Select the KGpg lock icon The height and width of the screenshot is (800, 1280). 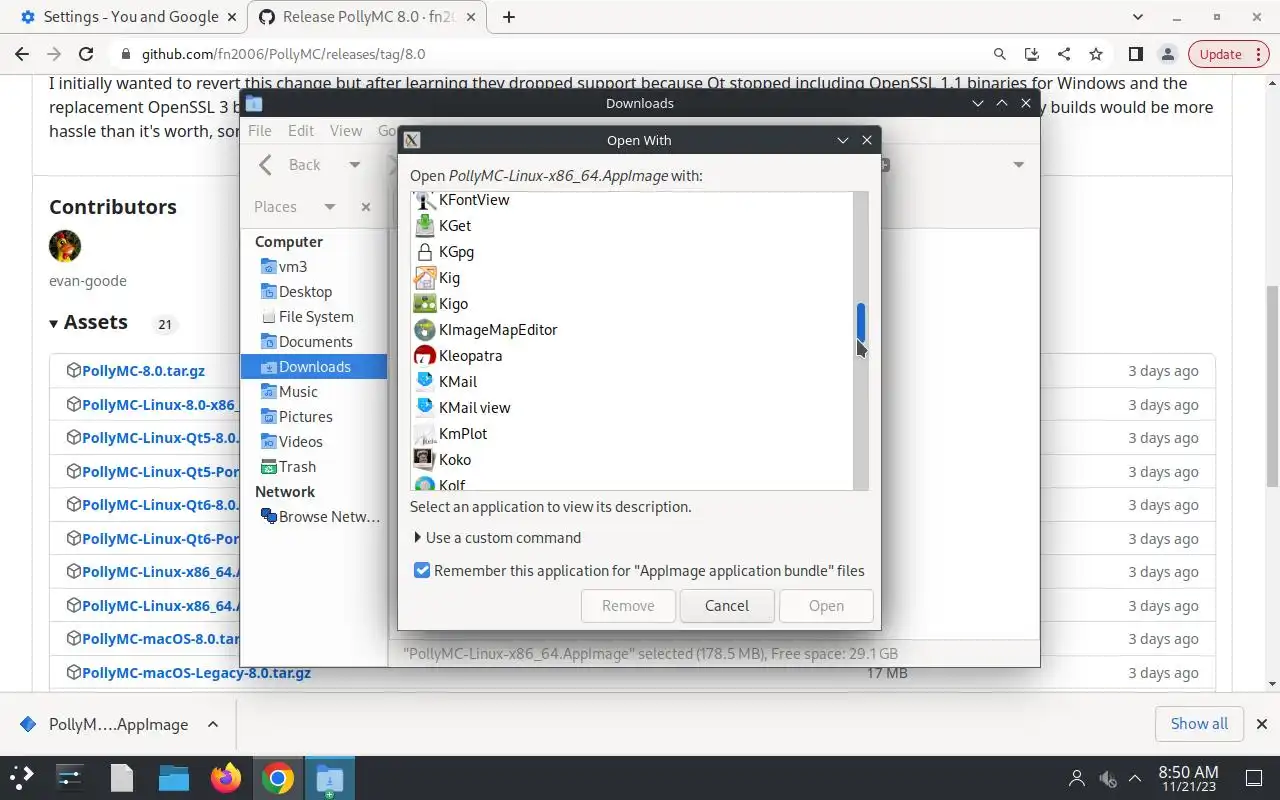(x=424, y=252)
